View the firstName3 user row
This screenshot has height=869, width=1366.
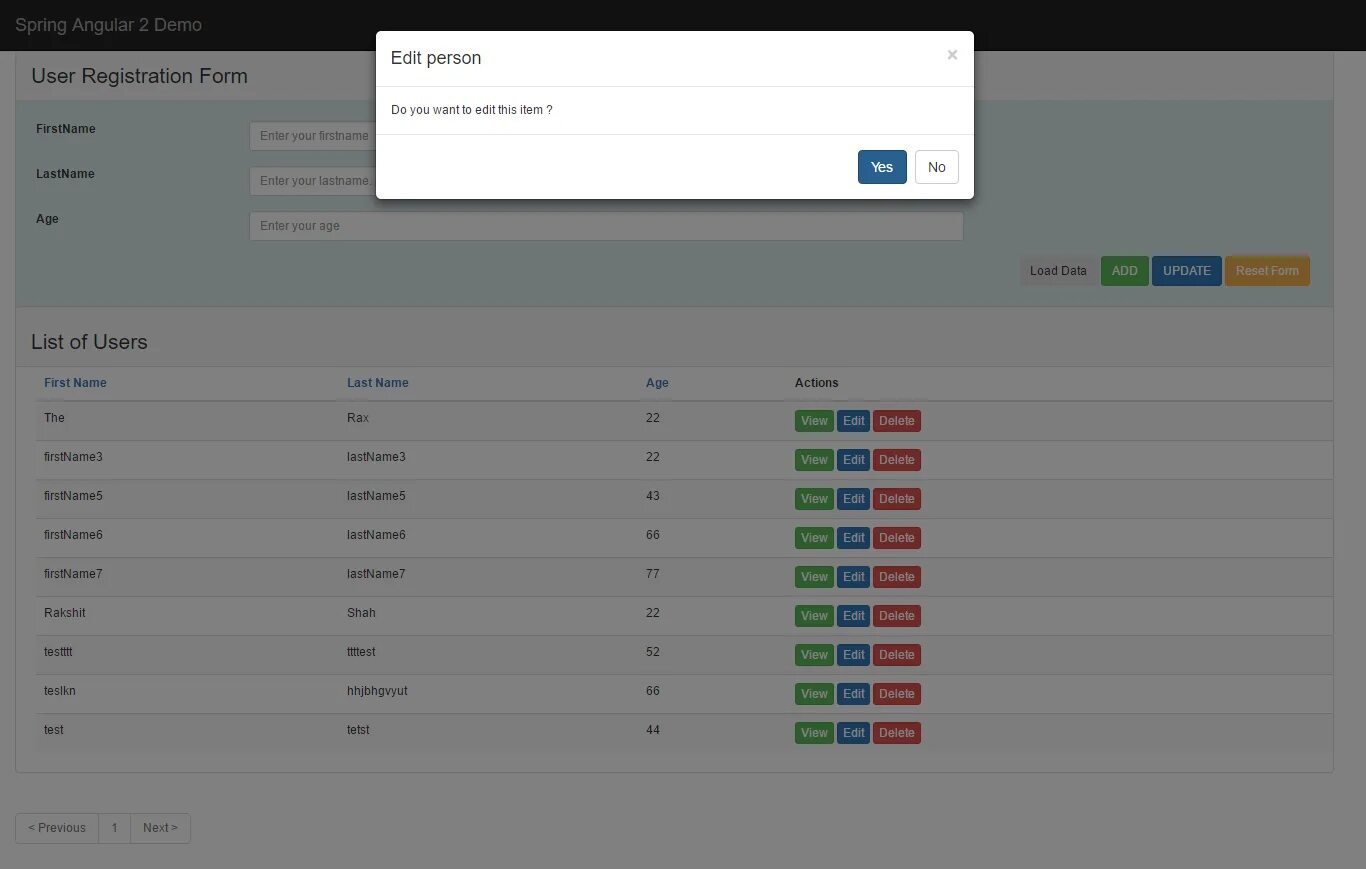click(814, 460)
